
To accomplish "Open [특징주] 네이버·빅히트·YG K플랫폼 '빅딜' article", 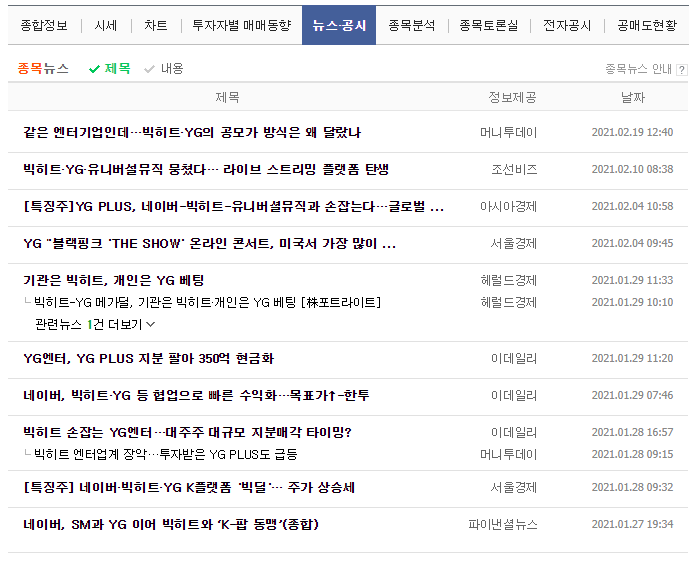I will click(189, 488).
